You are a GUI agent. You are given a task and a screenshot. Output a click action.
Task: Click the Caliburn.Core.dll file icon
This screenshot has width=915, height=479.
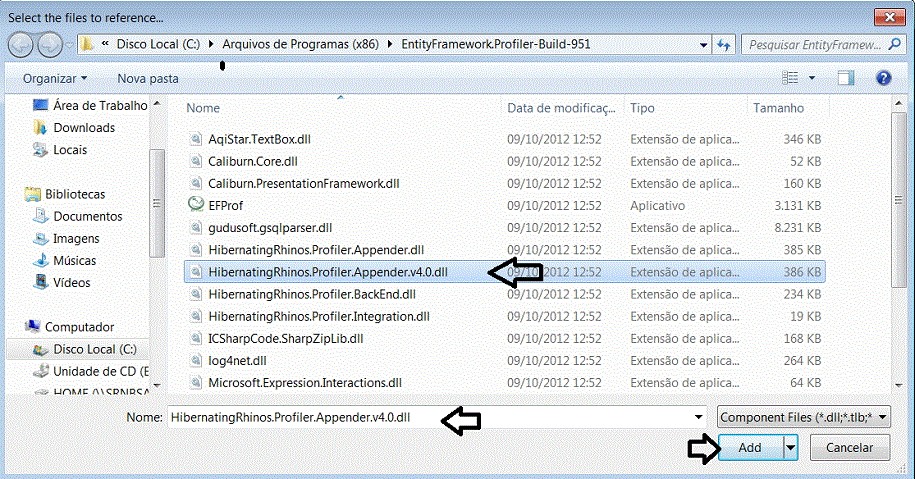[x=196, y=162]
